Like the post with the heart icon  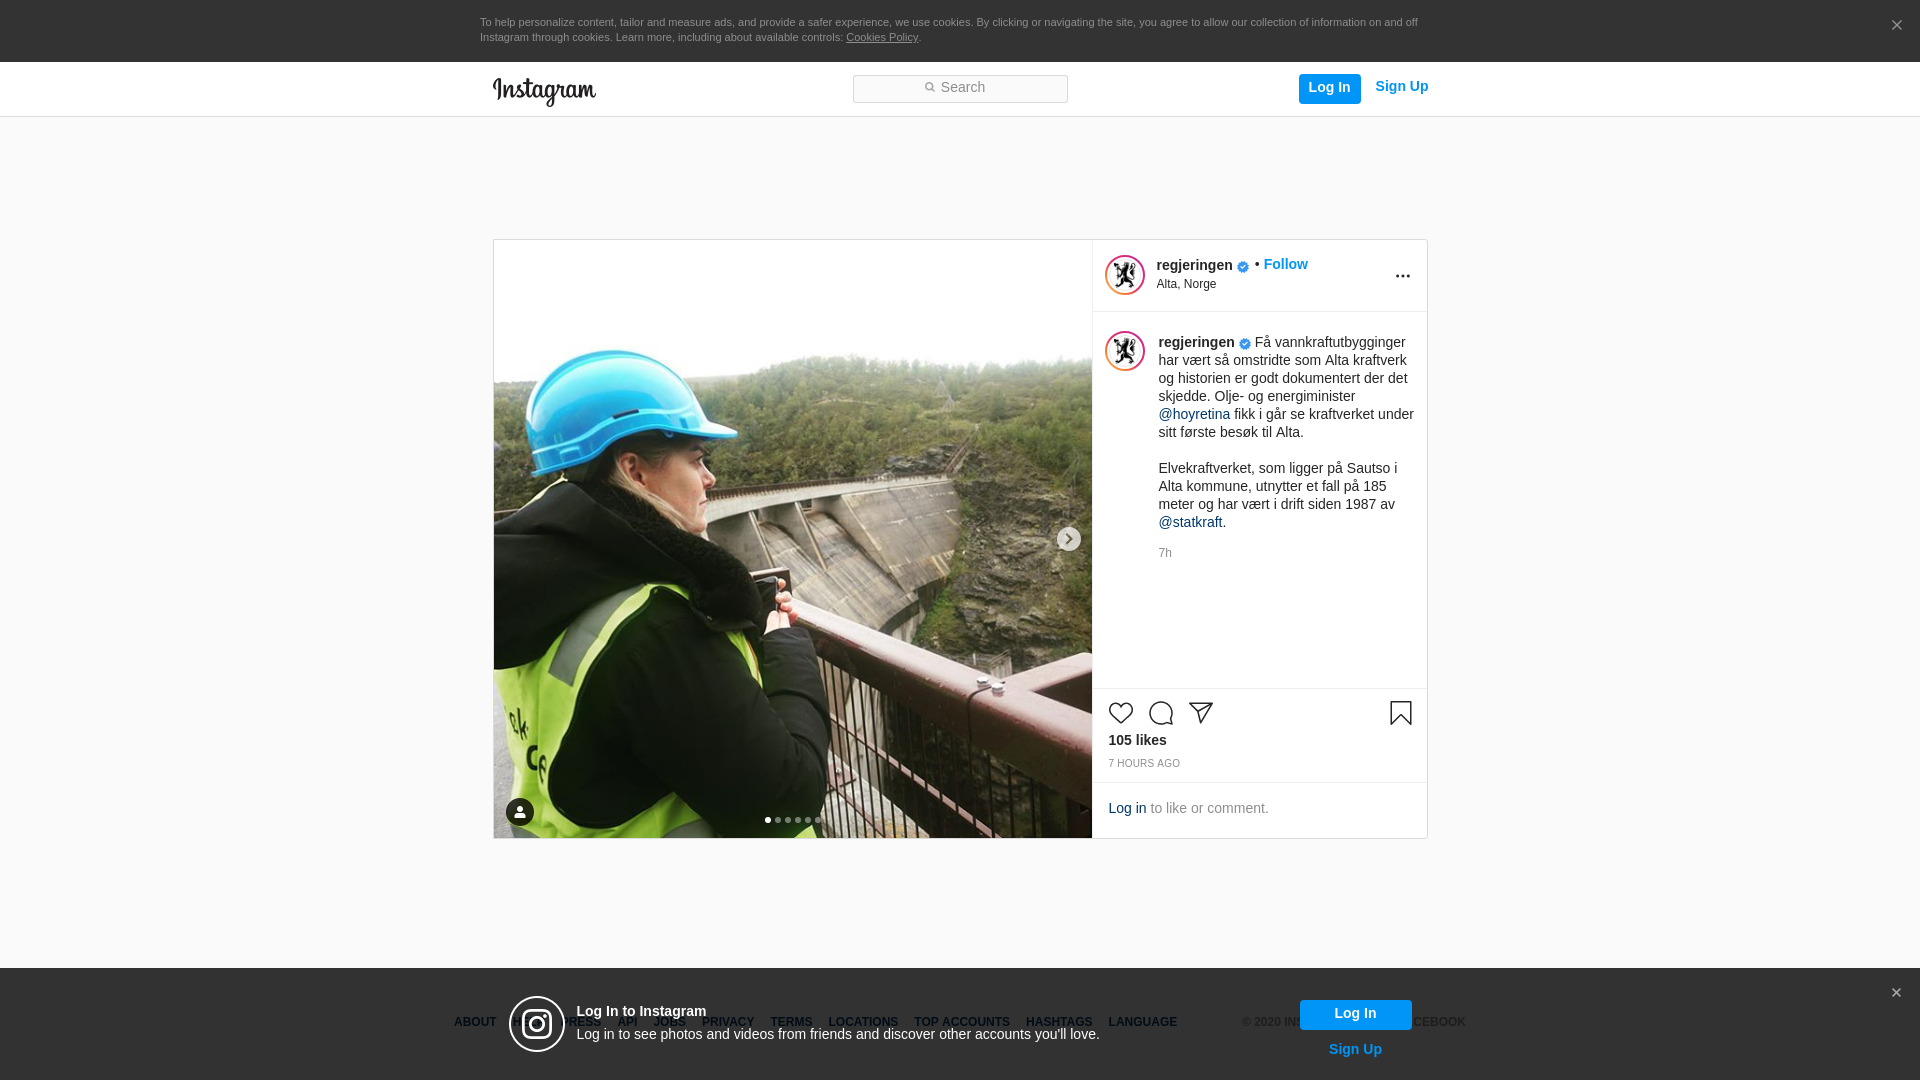pos(1121,713)
